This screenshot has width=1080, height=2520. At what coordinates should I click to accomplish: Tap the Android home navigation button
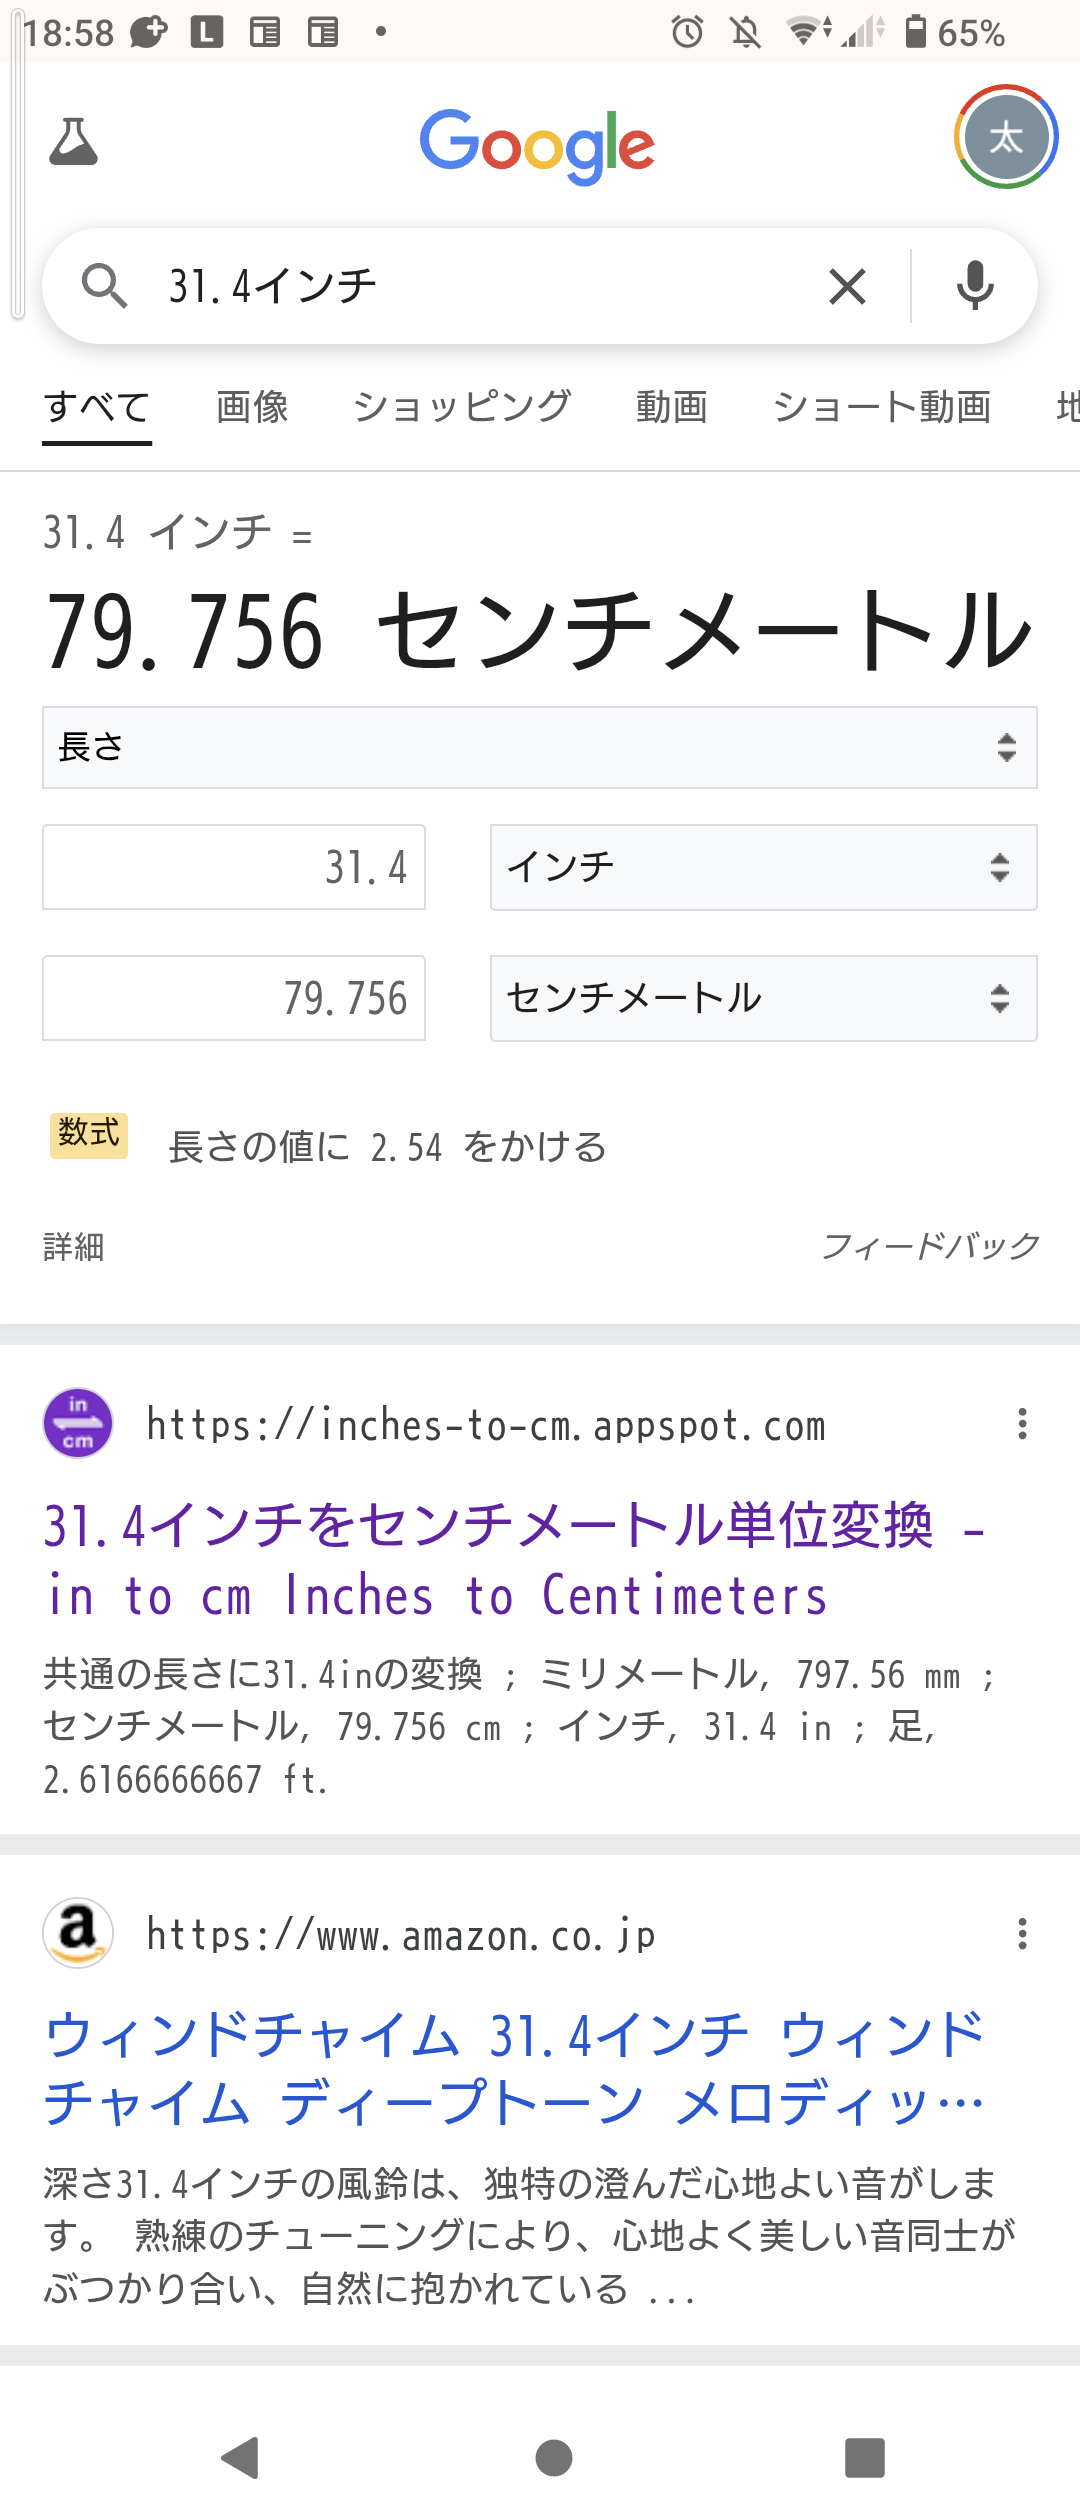(x=554, y=2458)
